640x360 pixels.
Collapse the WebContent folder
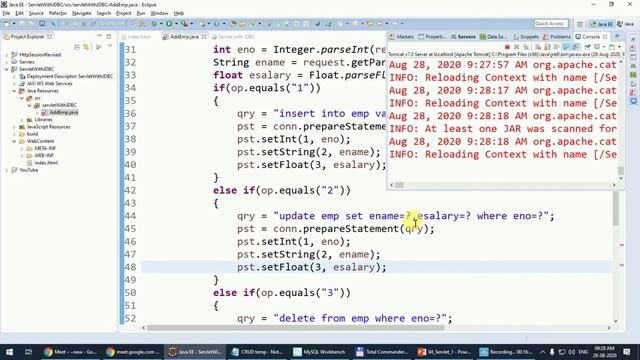[x=14, y=141]
